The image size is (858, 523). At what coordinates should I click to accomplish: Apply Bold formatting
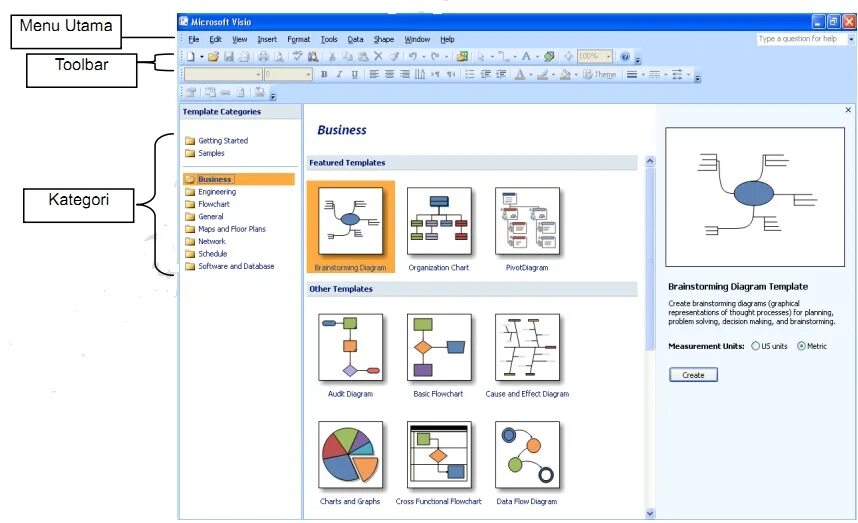[x=324, y=74]
